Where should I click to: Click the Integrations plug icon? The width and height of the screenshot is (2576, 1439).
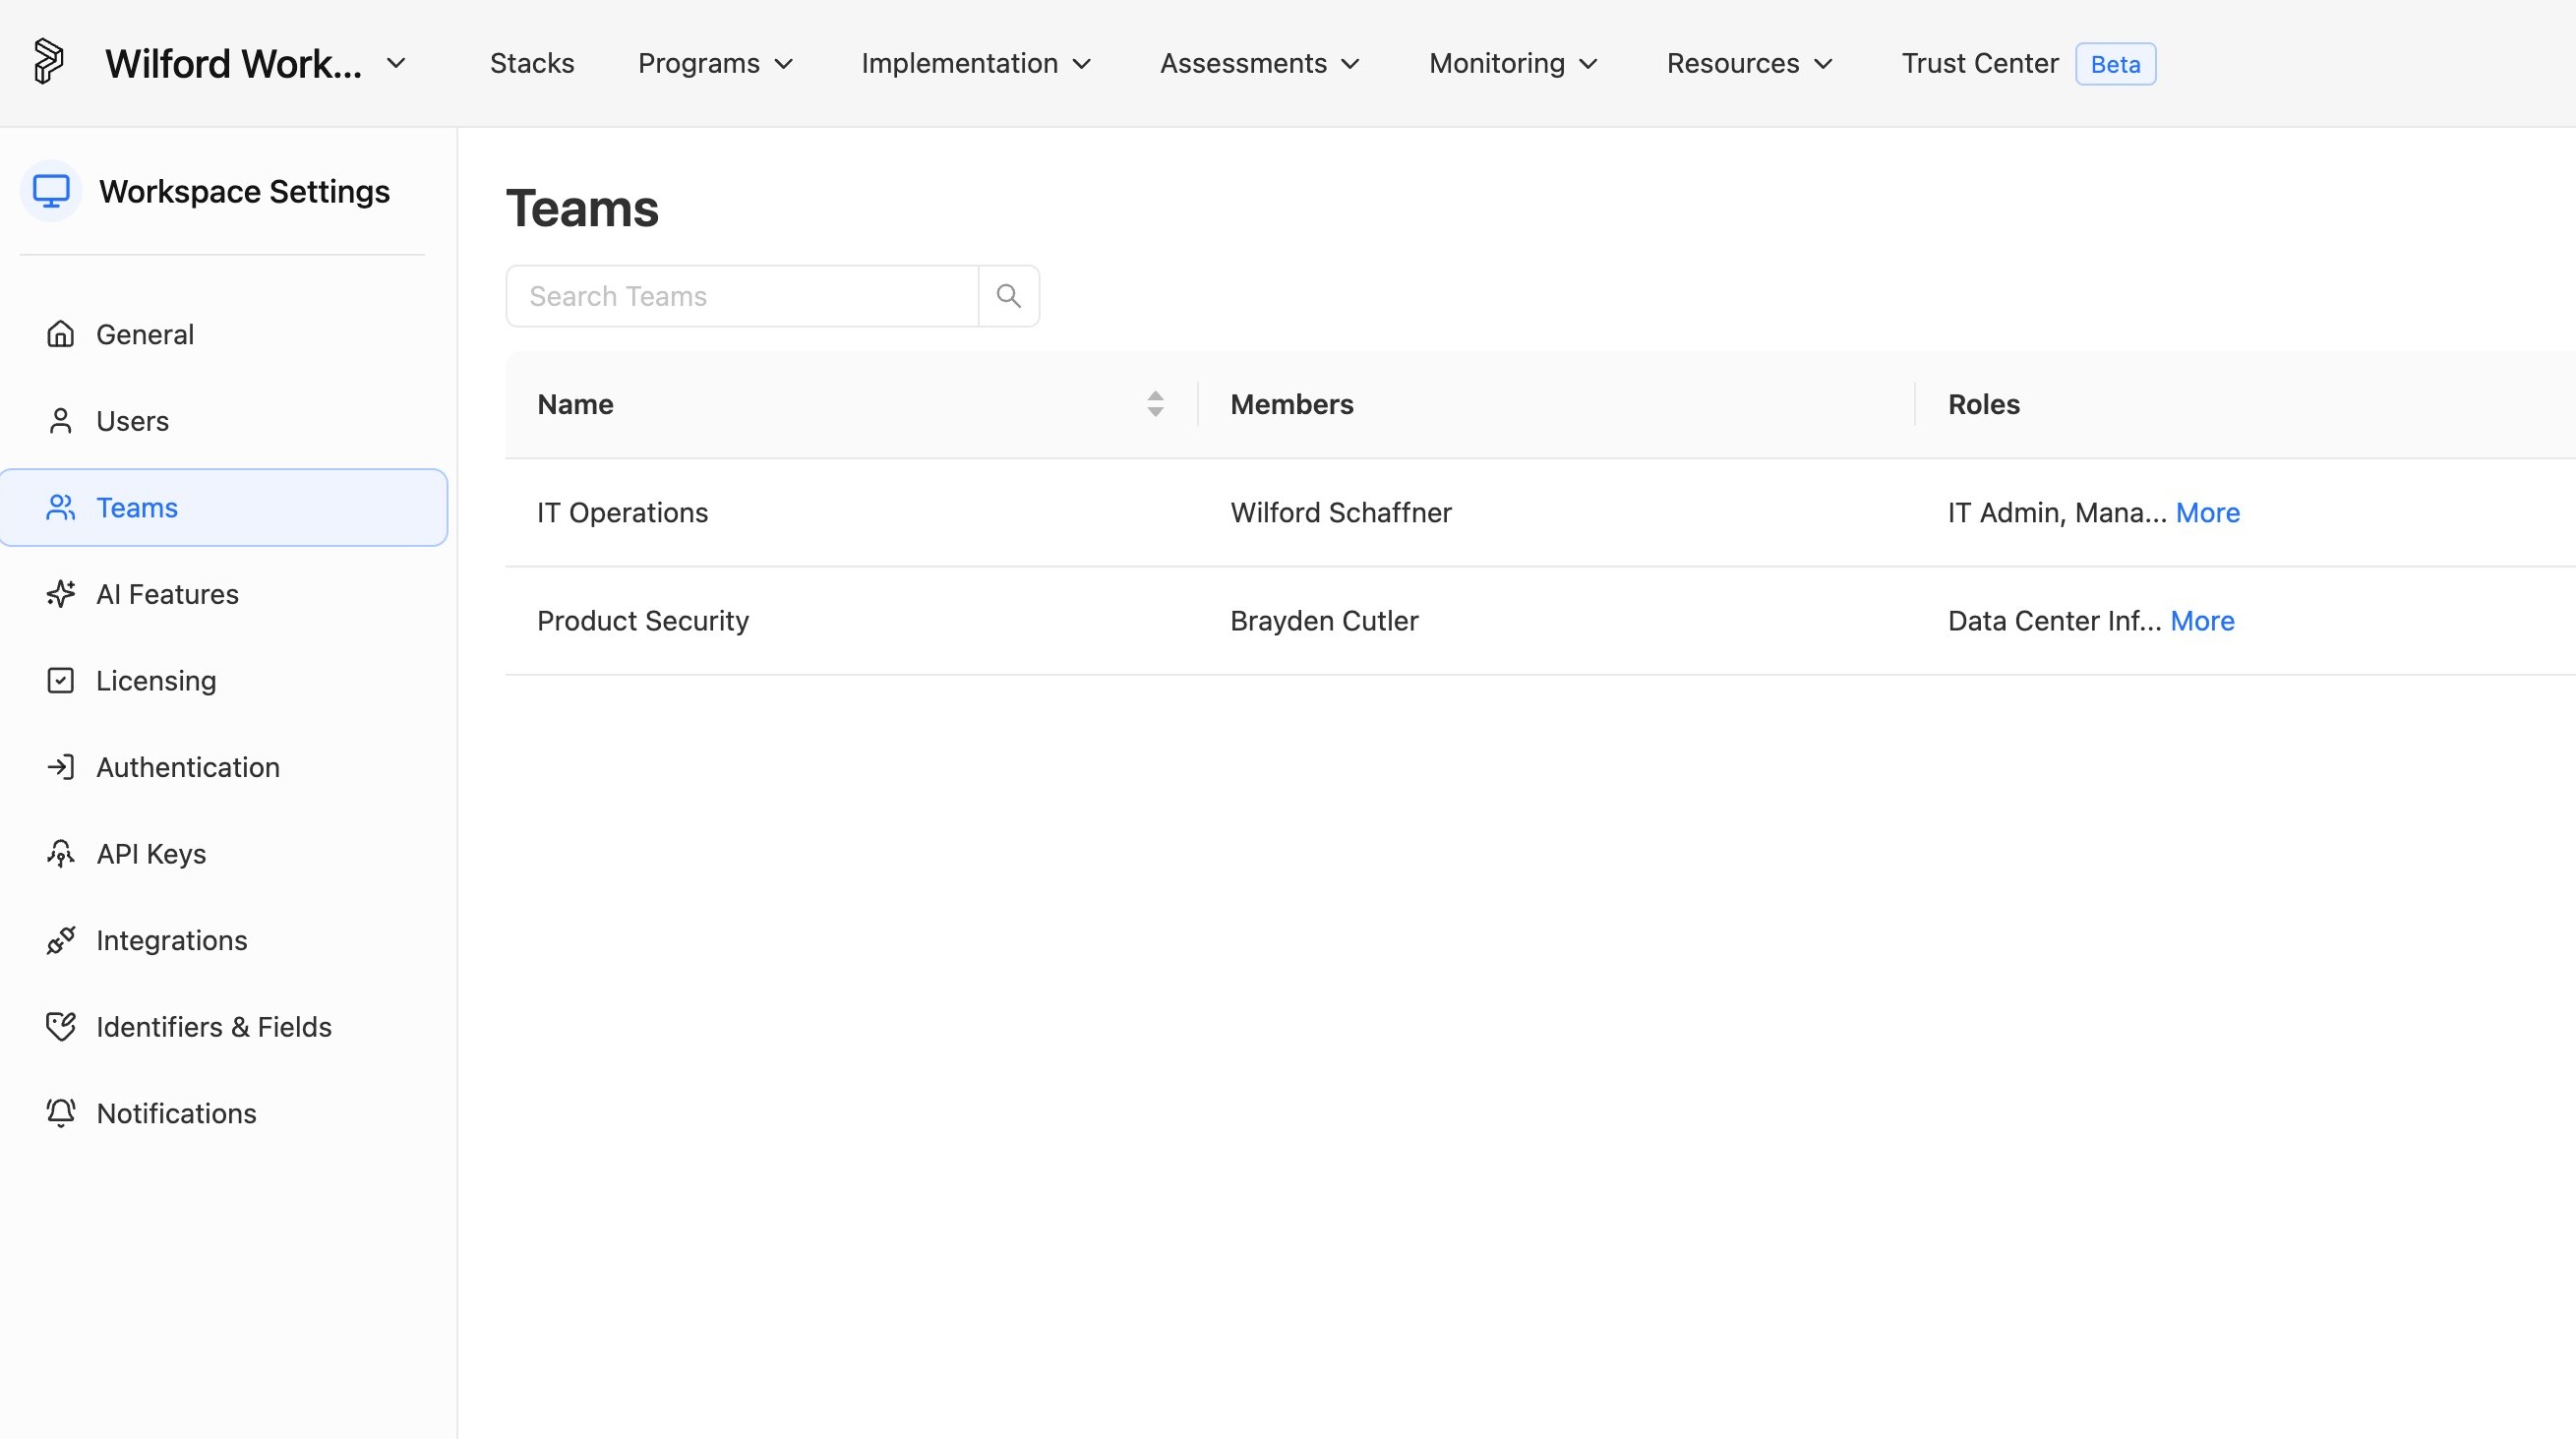pyautogui.click(x=60, y=940)
